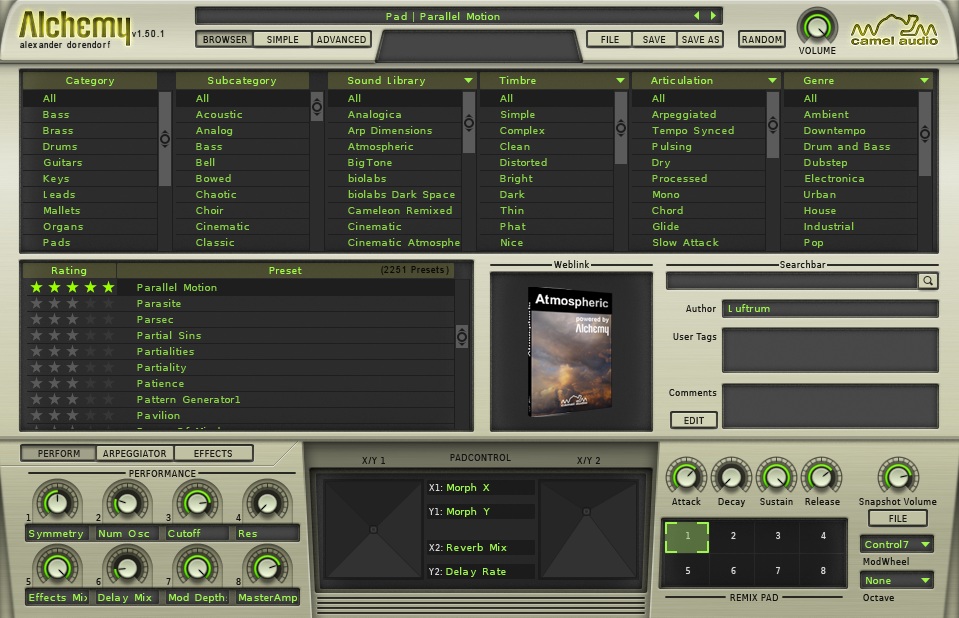Select snapshot 3 on the Remix Pad
Viewport: 959px width, 618px height.
tap(777, 536)
